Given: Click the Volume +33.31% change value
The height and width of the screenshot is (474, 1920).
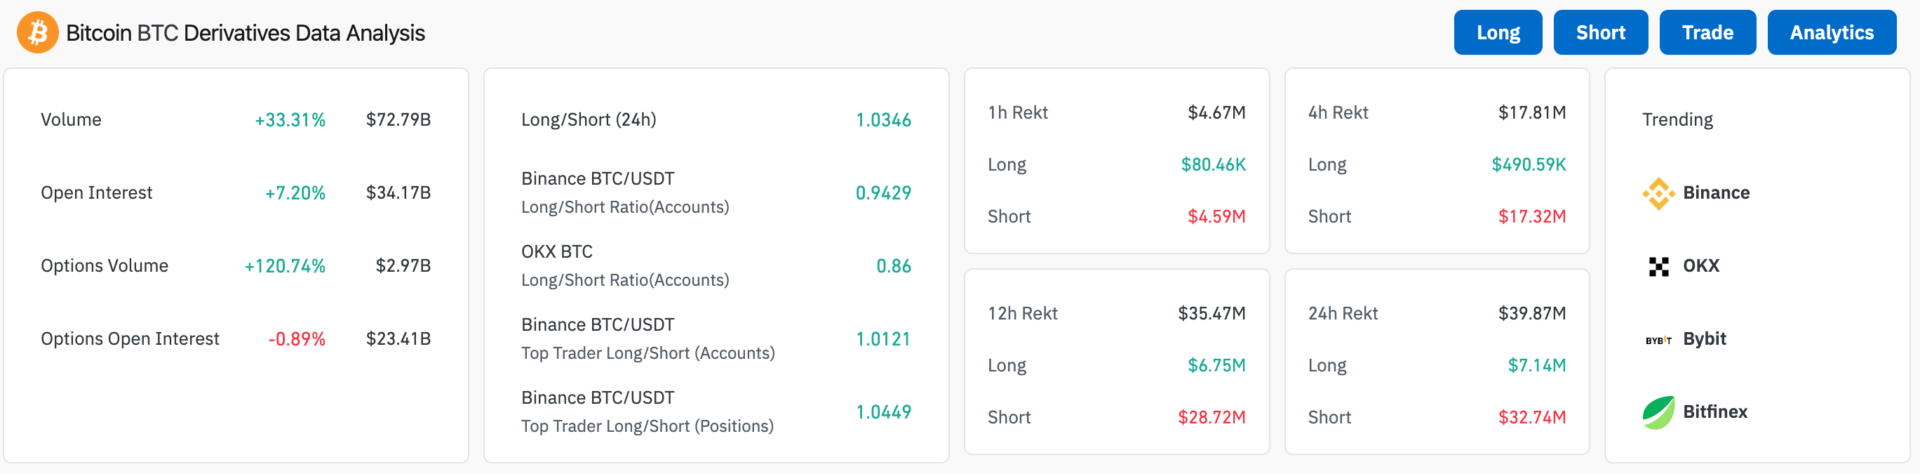Looking at the screenshot, I should [290, 120].
